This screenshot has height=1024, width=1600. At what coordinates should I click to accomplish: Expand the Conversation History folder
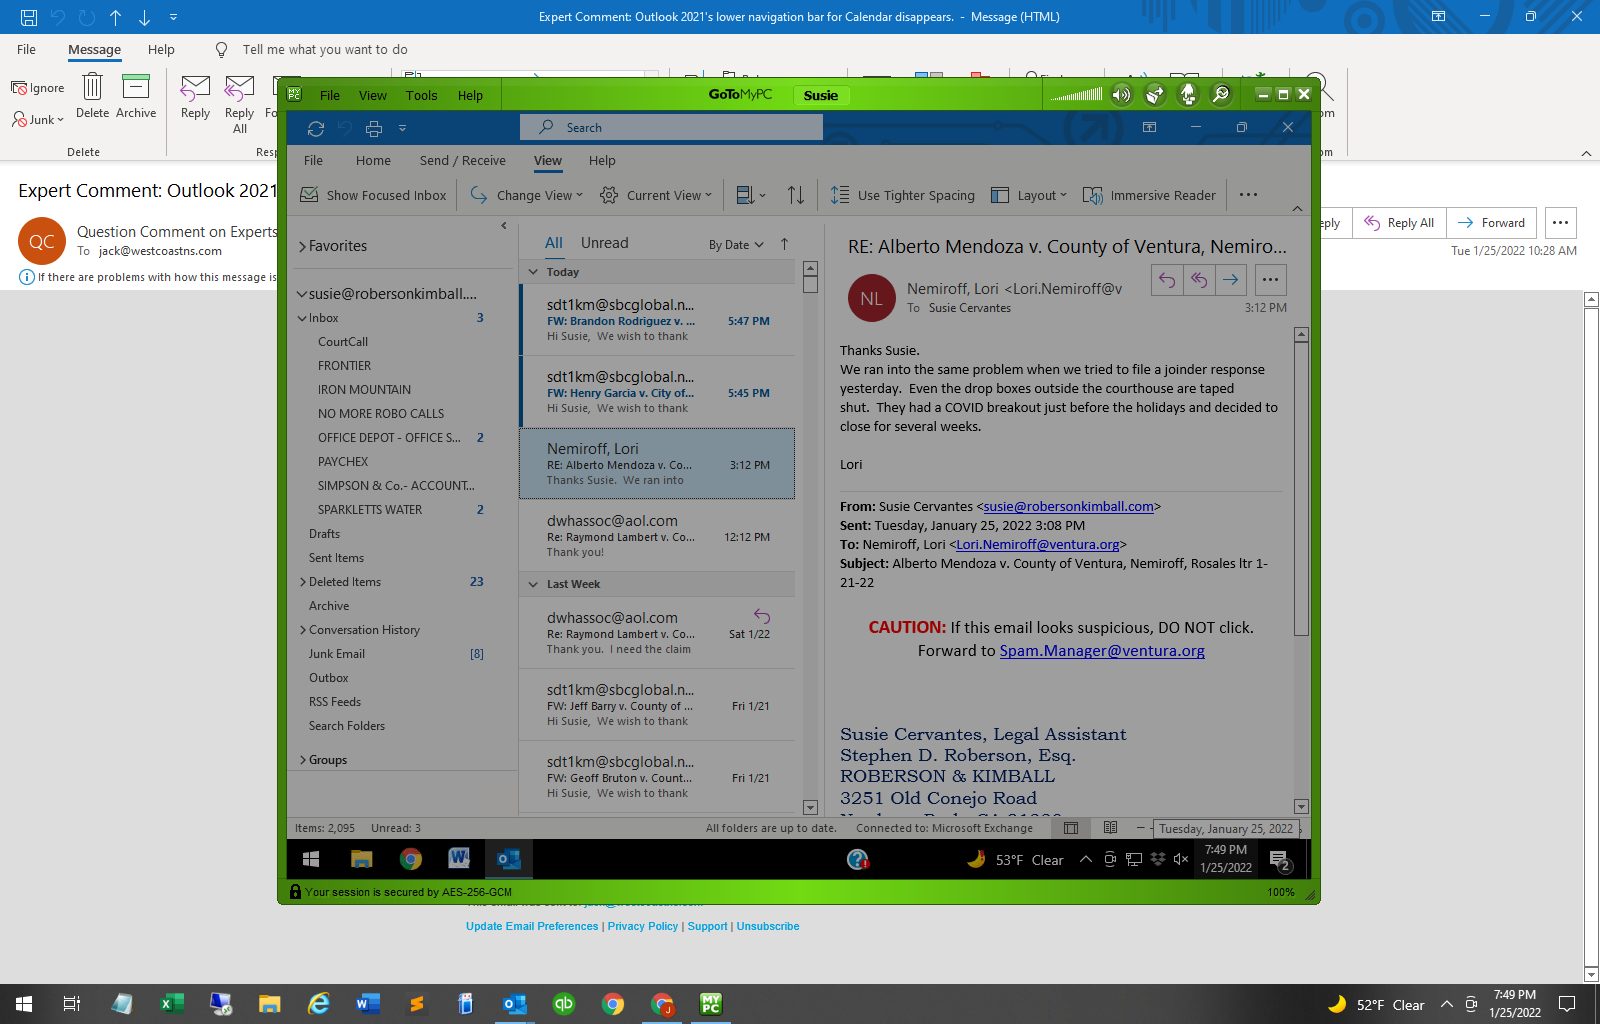303,629
